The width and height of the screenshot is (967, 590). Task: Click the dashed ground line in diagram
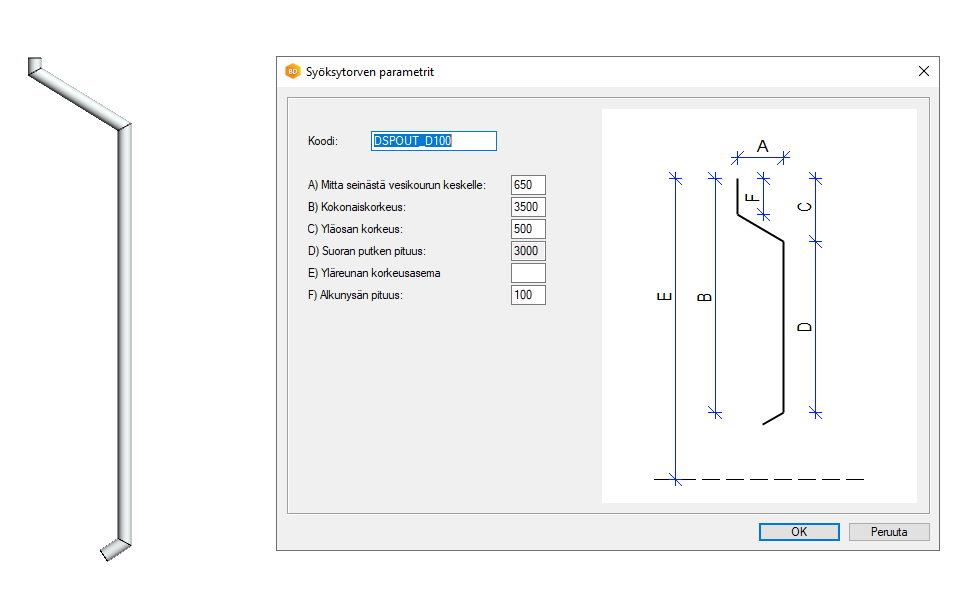tap(760, 480)
